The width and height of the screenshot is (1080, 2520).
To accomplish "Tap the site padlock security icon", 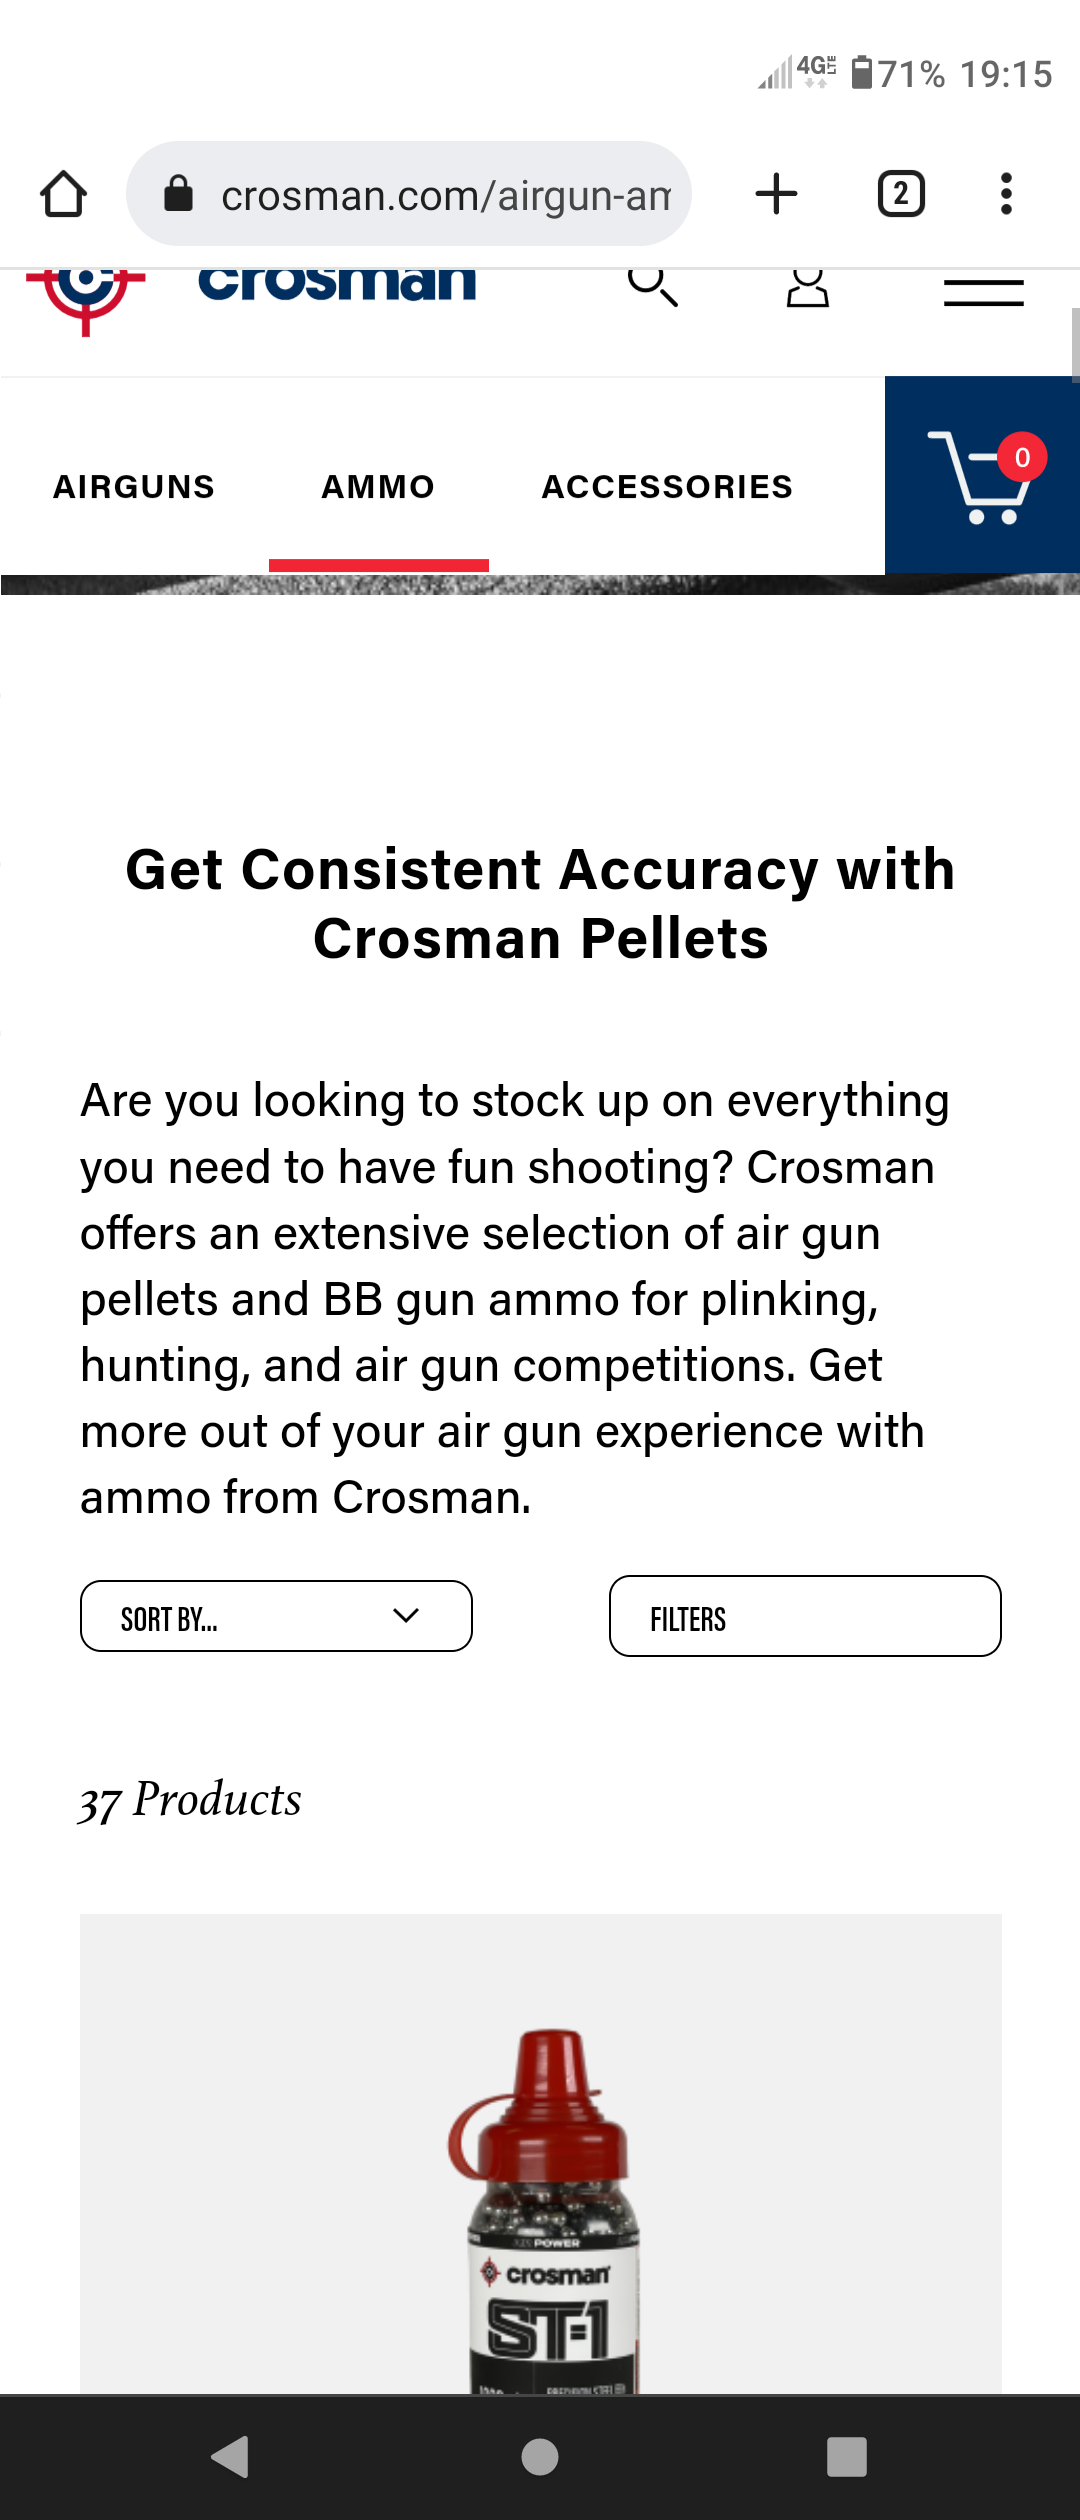I will click(x=178, y=194).
